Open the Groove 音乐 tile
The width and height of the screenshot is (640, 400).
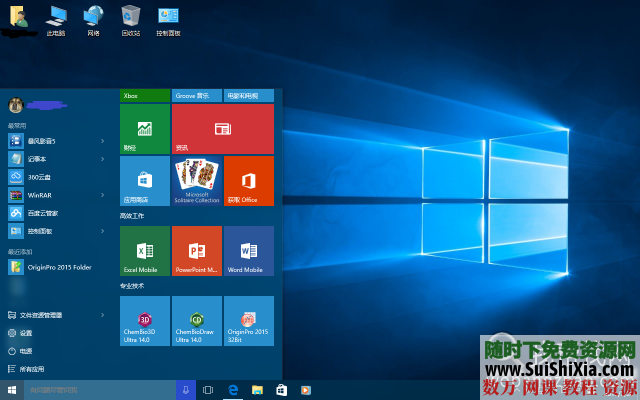click(197, 96)
